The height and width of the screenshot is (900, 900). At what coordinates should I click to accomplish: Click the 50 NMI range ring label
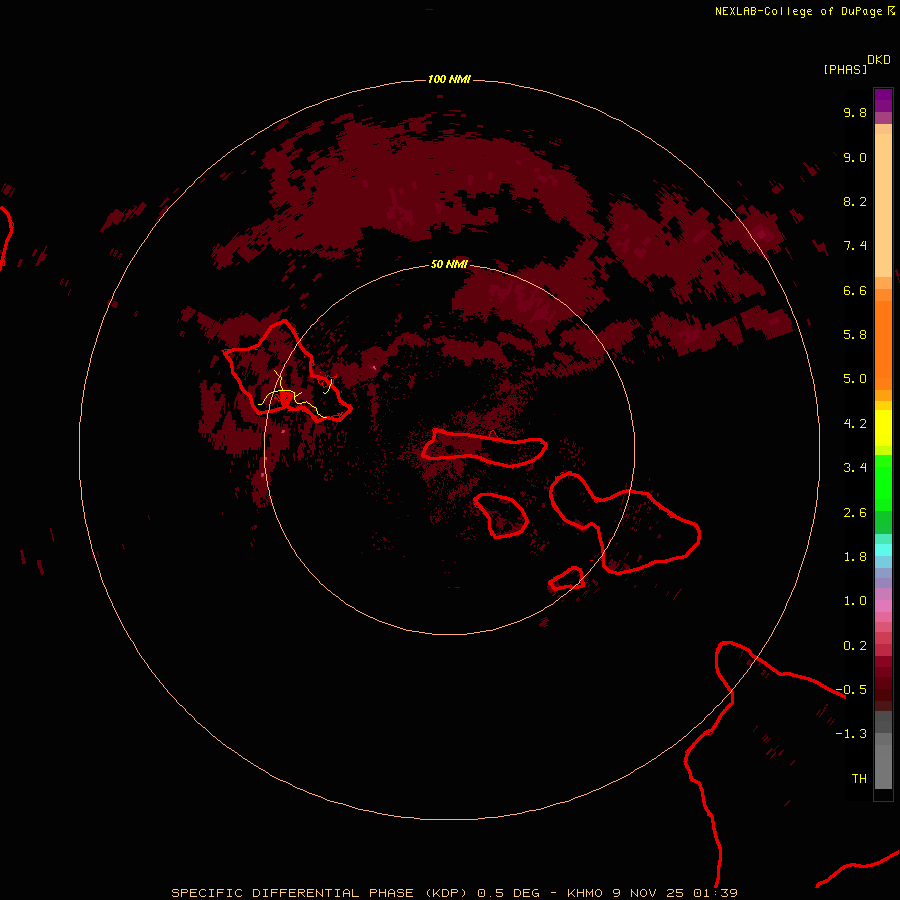pos(449,265)
